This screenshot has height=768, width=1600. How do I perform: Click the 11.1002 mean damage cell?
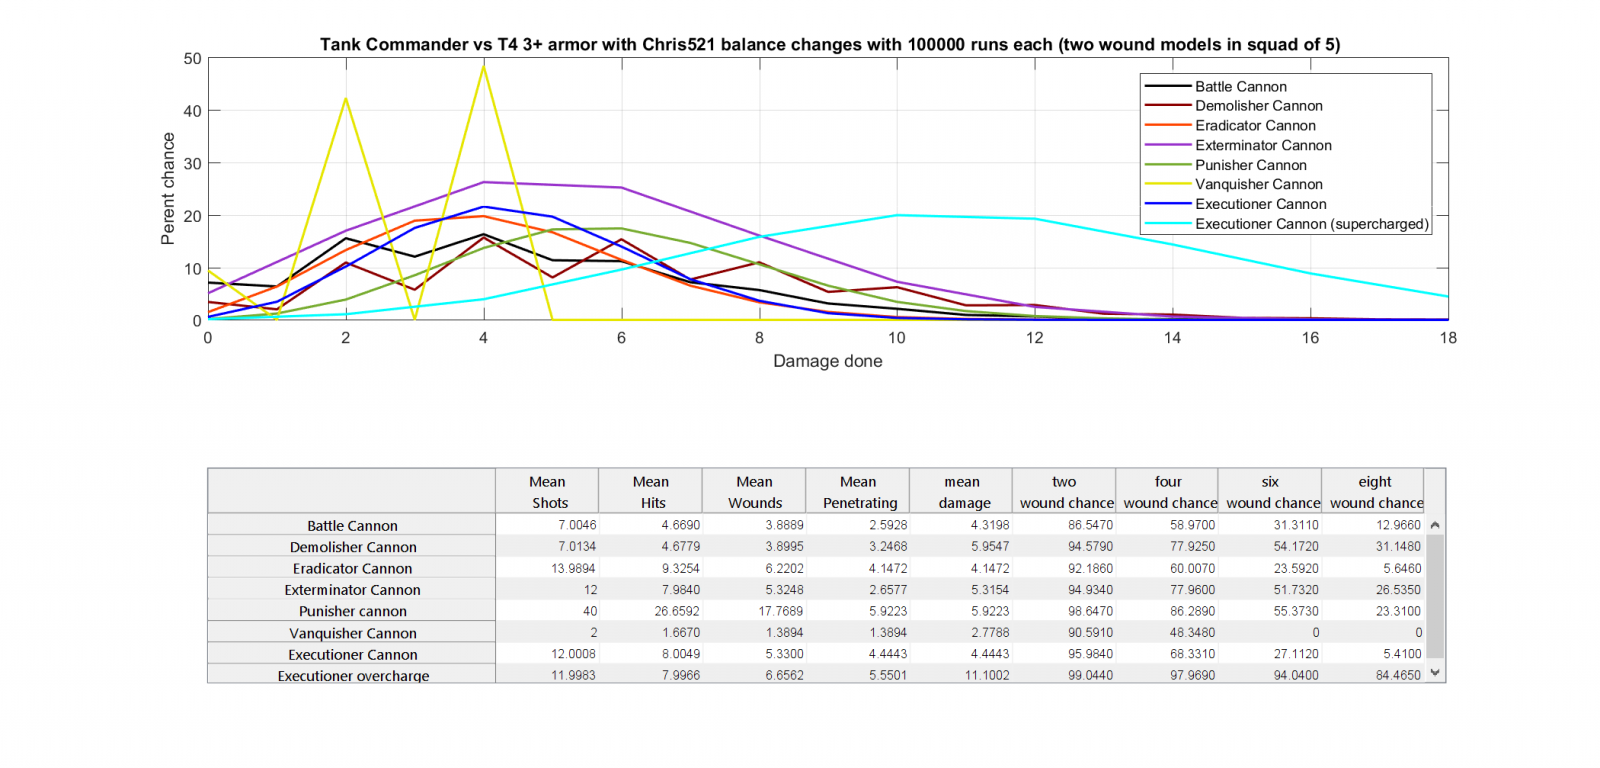(986, 676)
